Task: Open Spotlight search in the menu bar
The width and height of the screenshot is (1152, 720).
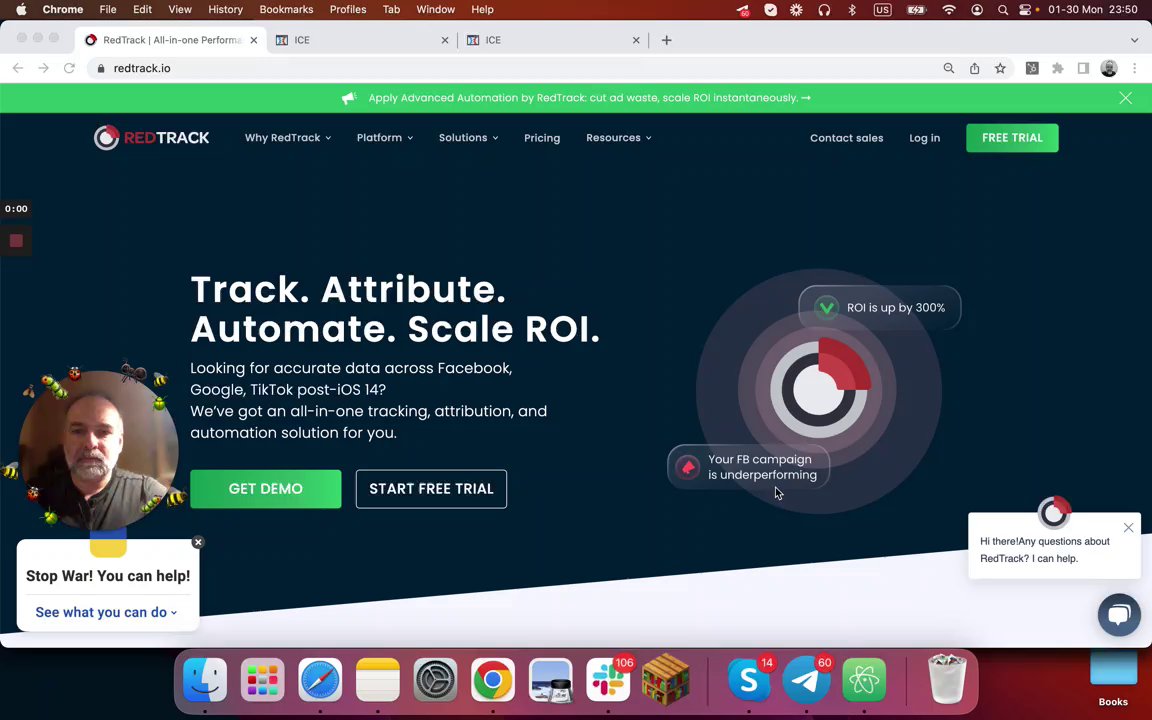Action: (1003, 10)
